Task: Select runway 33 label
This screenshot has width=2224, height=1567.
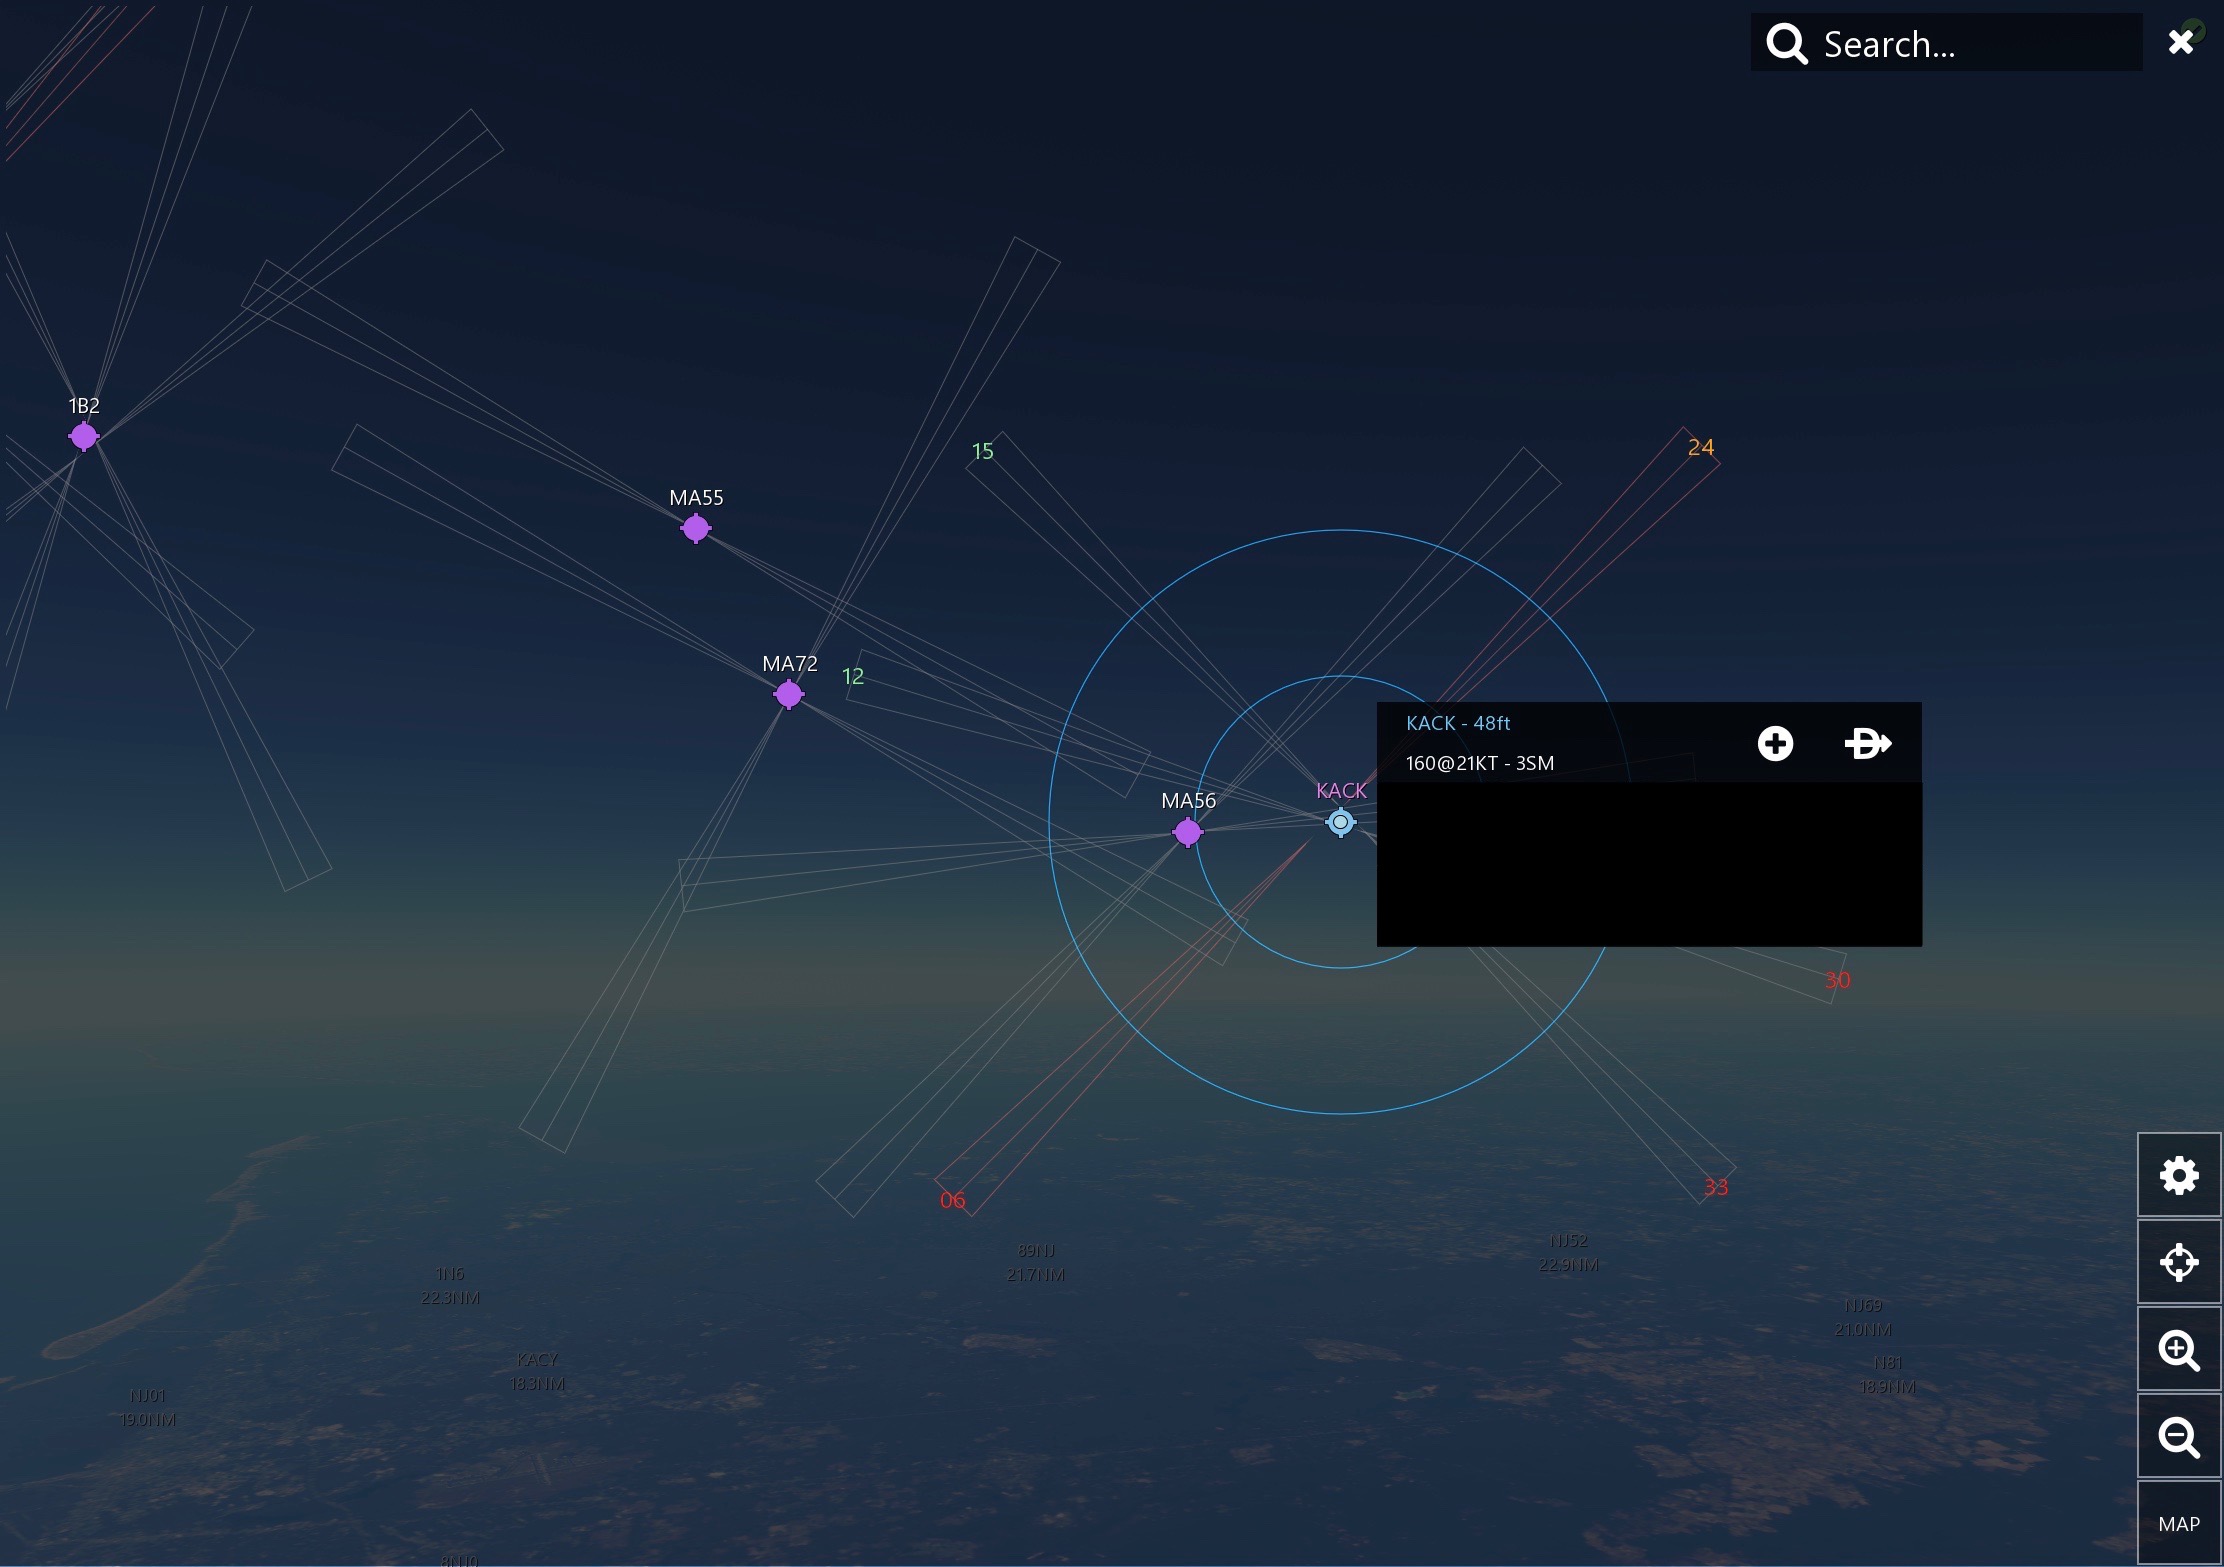Action: pyautogui.click(x=1715, y=1187)
